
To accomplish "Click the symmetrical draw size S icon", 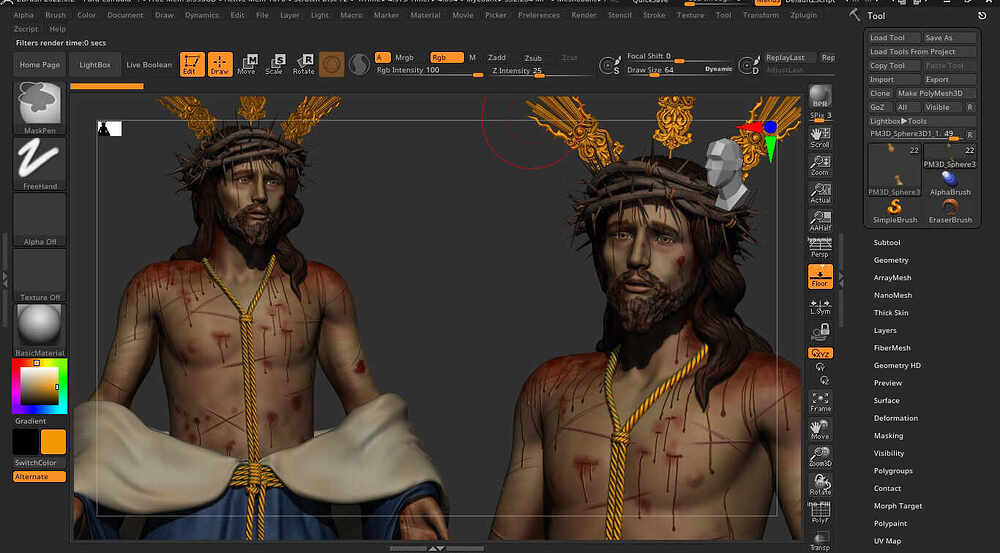I will (610, 65).
